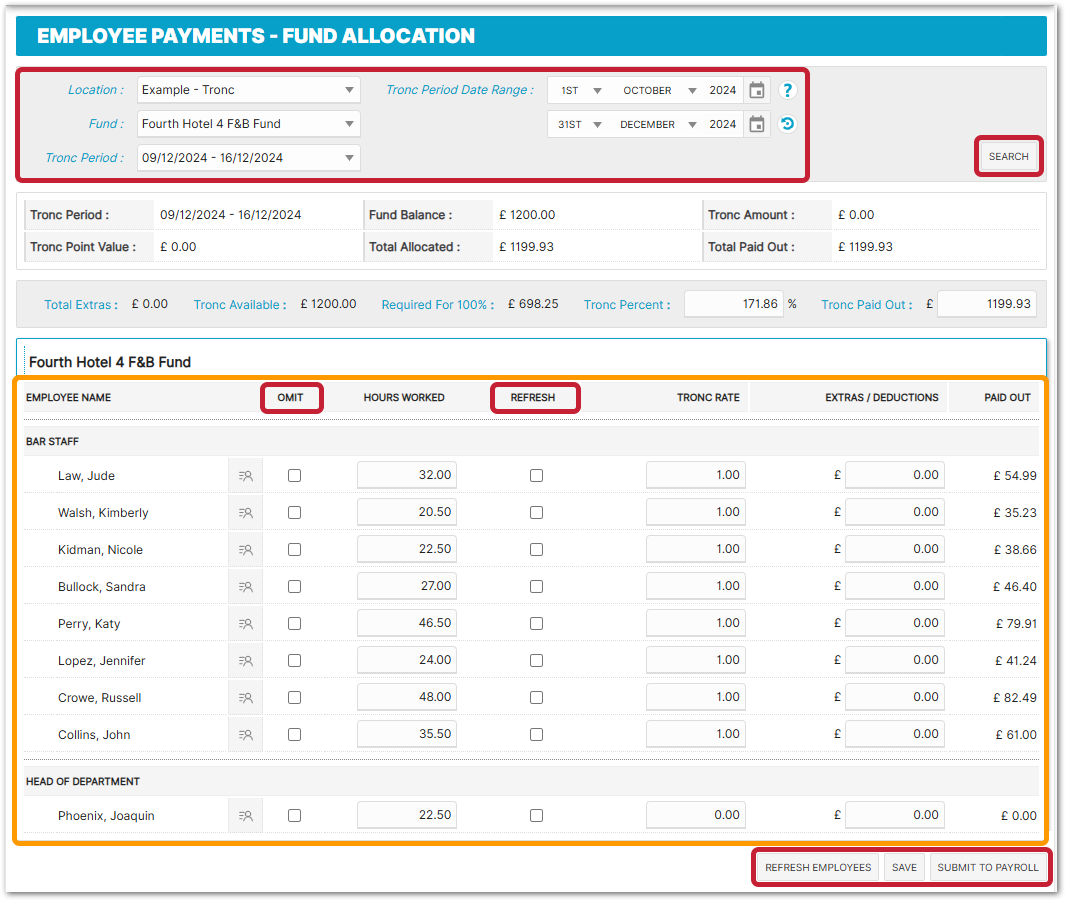Viewport: 1066px width, 901px height.
Task: Open employee details icon for Law, Jude
Action: click(x=245, y=476)
